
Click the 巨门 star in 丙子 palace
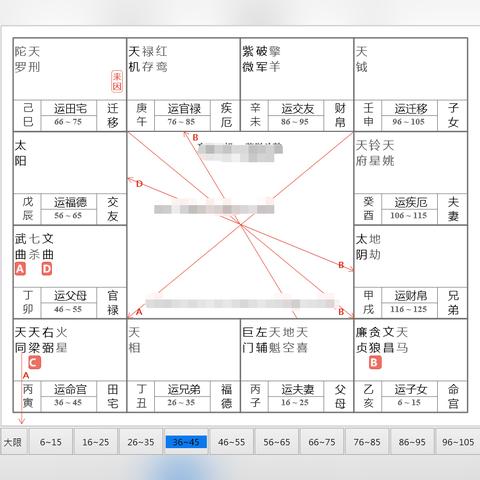248,340
